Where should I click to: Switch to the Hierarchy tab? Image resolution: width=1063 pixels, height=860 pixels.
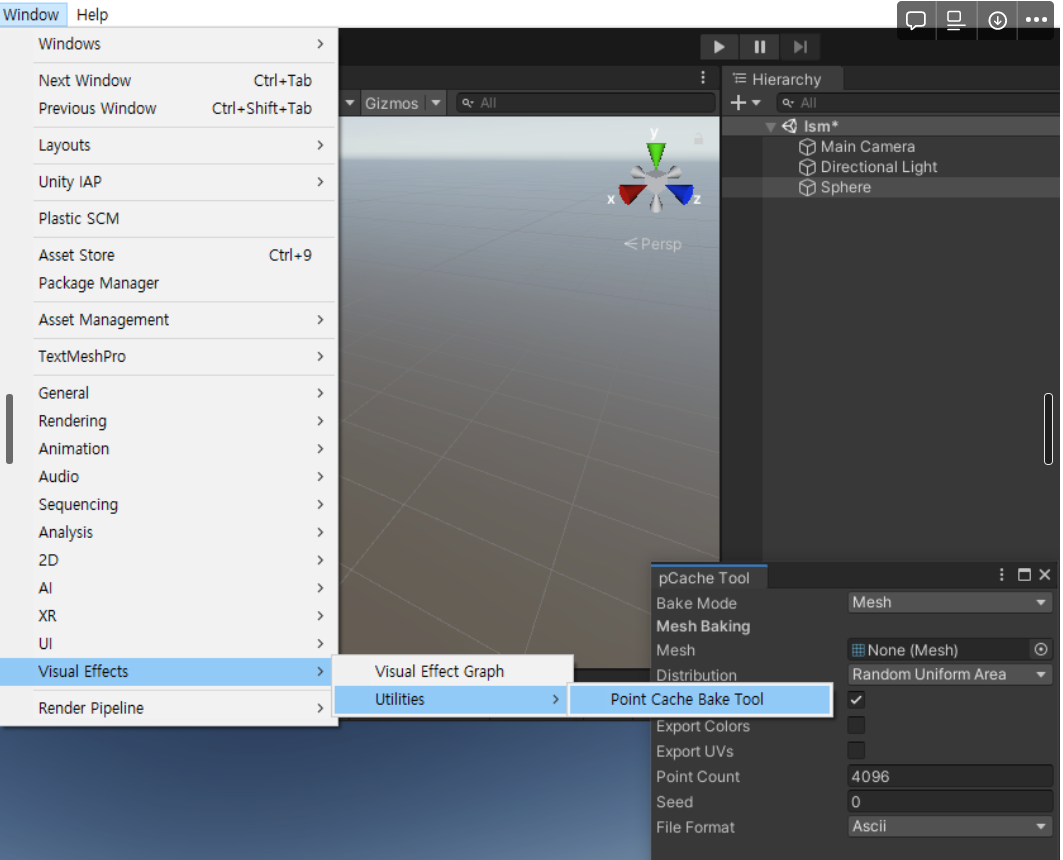pyautogui.click(x=783, y=79)
